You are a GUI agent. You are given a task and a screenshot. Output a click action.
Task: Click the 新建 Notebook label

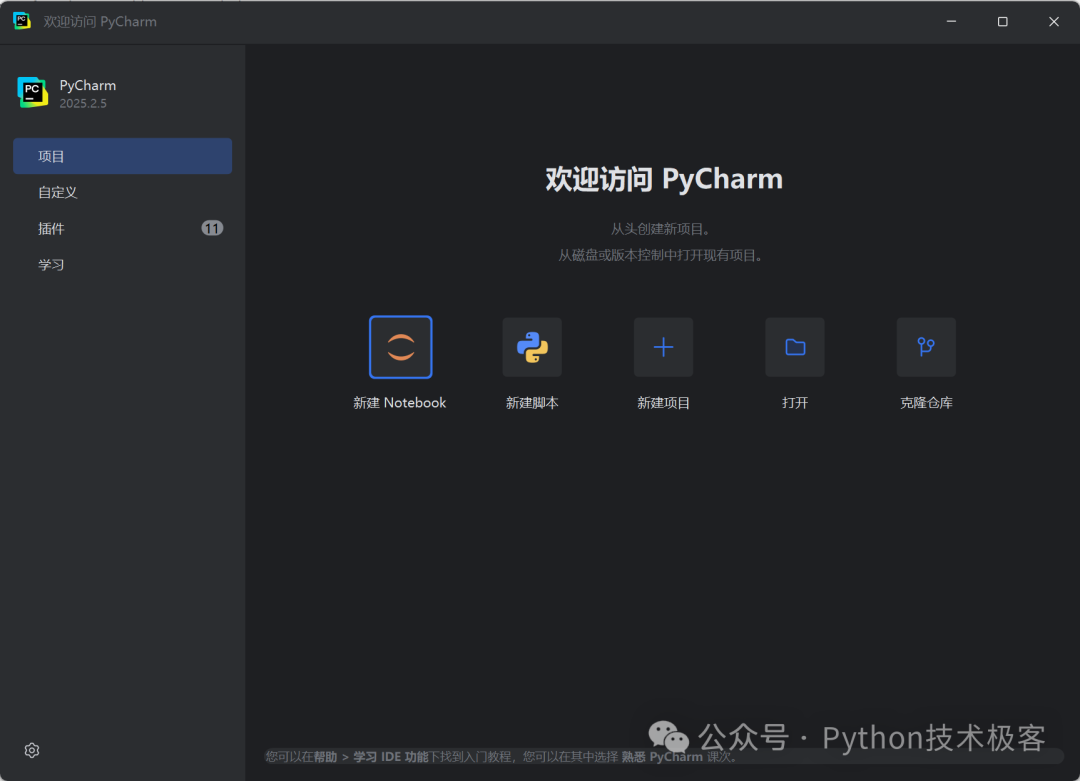(x=399, y=403)
